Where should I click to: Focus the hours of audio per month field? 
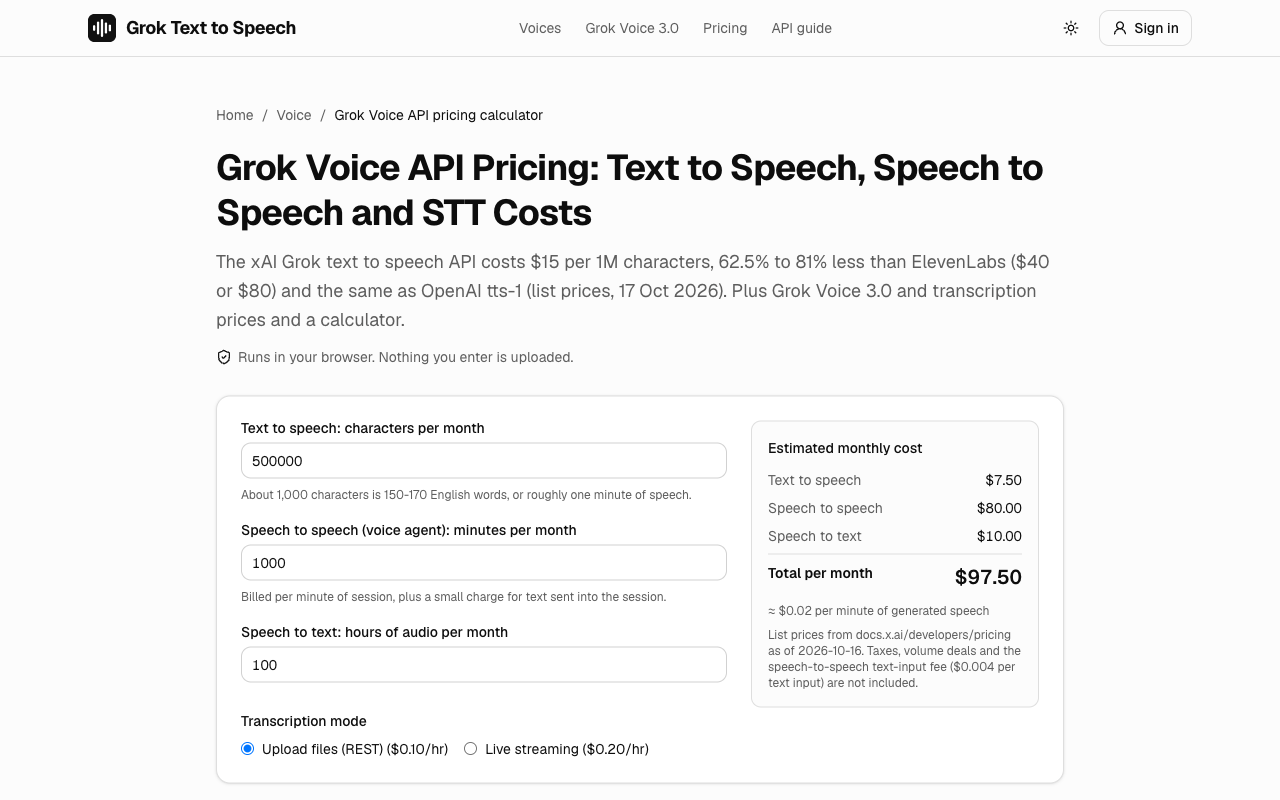tap(484, 665)
